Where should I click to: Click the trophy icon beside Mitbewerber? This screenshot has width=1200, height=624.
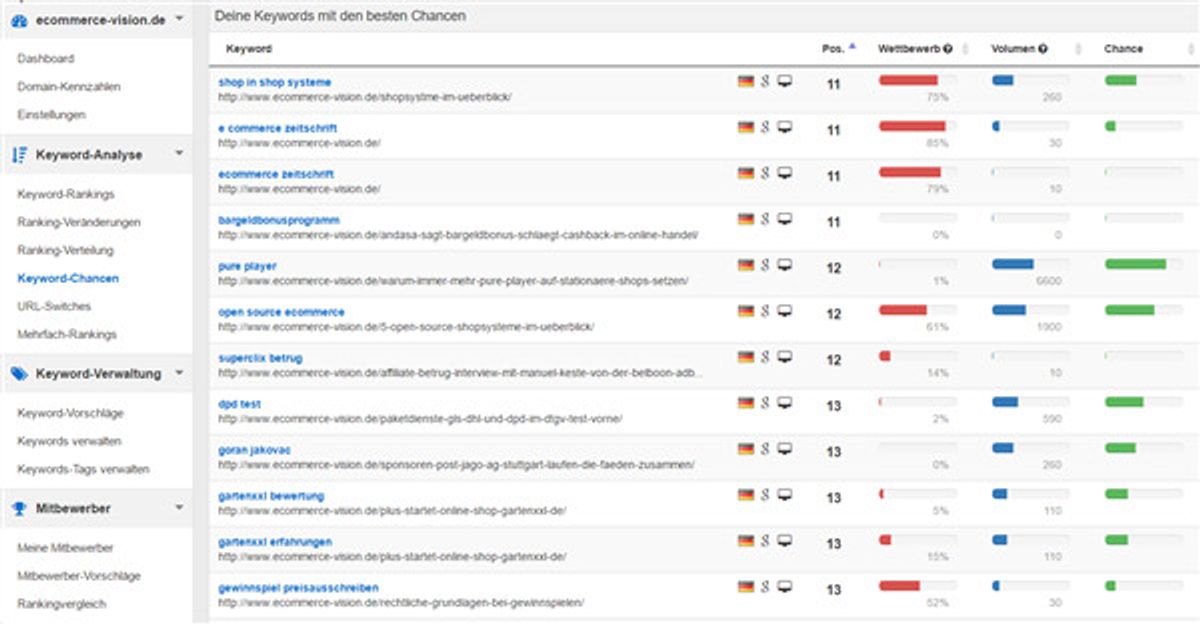(x=20, y=508)
